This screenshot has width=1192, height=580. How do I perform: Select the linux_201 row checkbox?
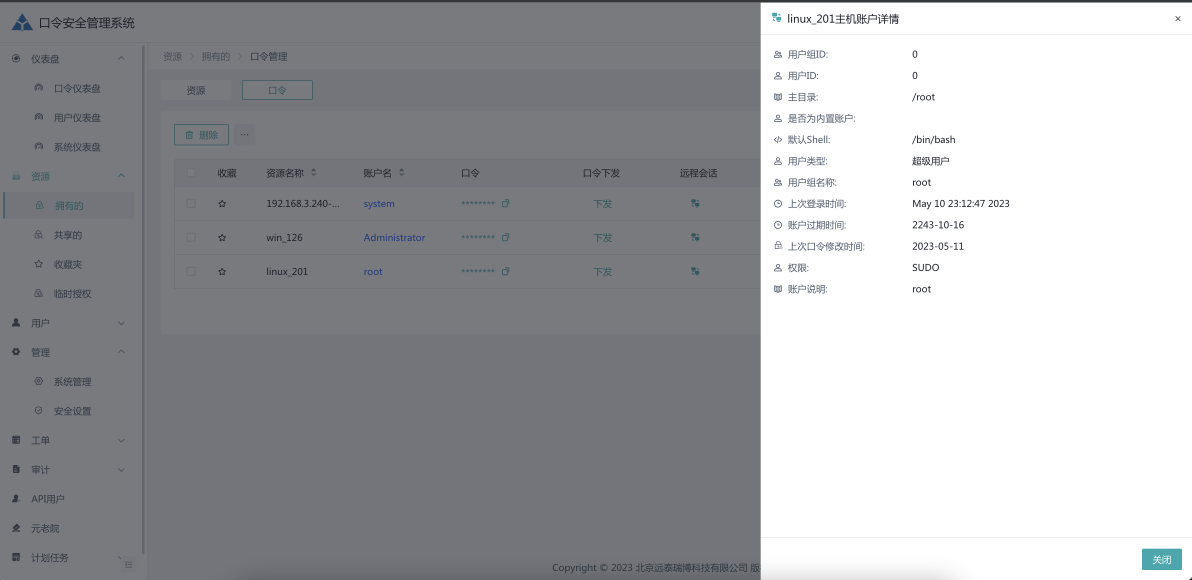191,272
